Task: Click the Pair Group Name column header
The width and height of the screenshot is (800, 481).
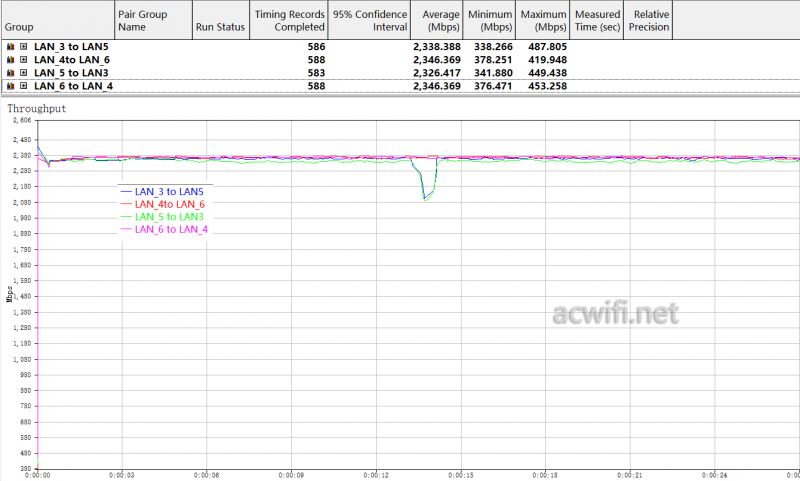Action: point(150,20)
